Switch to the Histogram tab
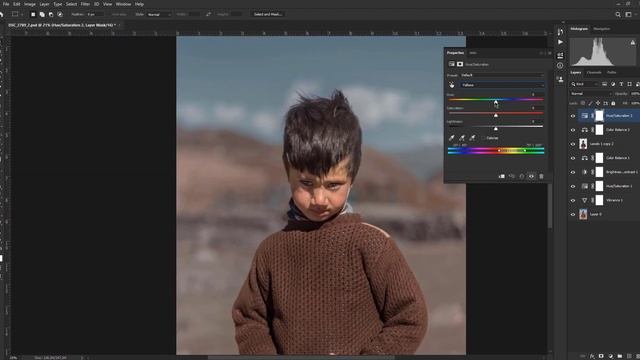This screenshot has width=640, height=360. coord(579,29)
